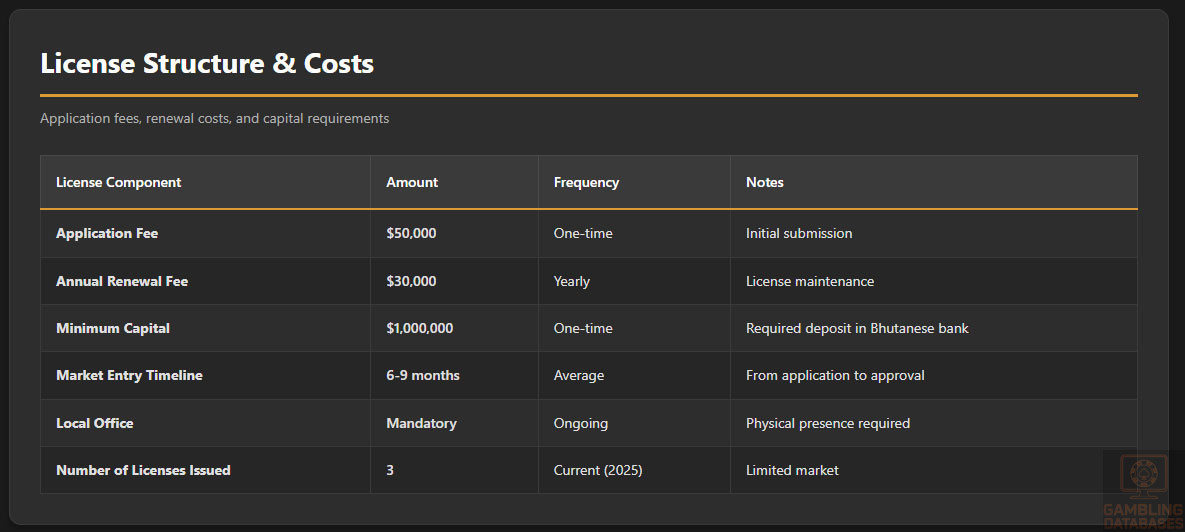Screen dimensions: 1185x532
Task: Click the License Structure & Costs heading
Action: [207, 64]
